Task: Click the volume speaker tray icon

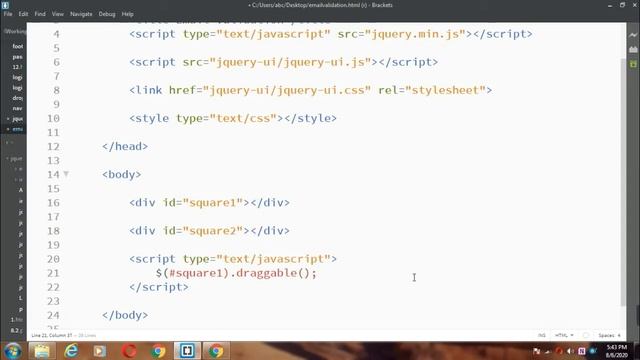Action: pyautogui.click(x=570, y=351)
